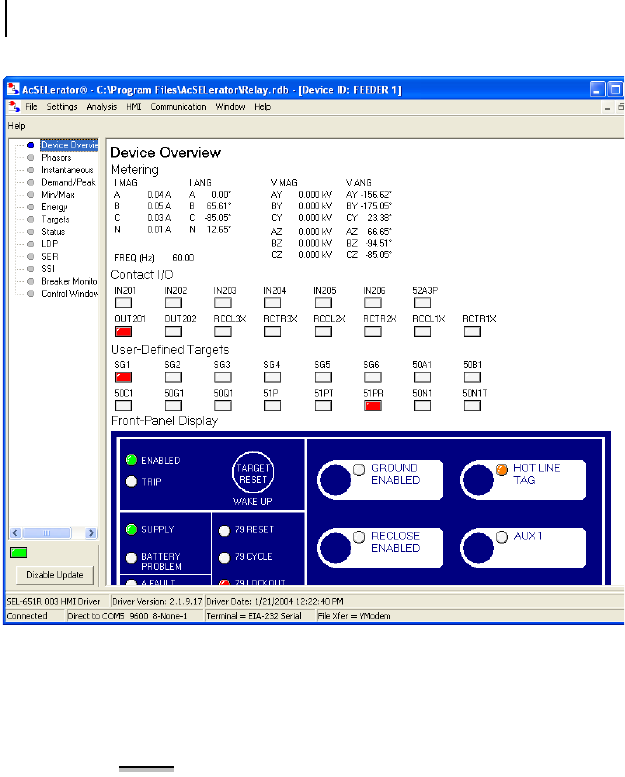The image size is (625, 777).
Task: Click the FREQ (Hz) 60.00 reading
Action: tap(154, 258)
